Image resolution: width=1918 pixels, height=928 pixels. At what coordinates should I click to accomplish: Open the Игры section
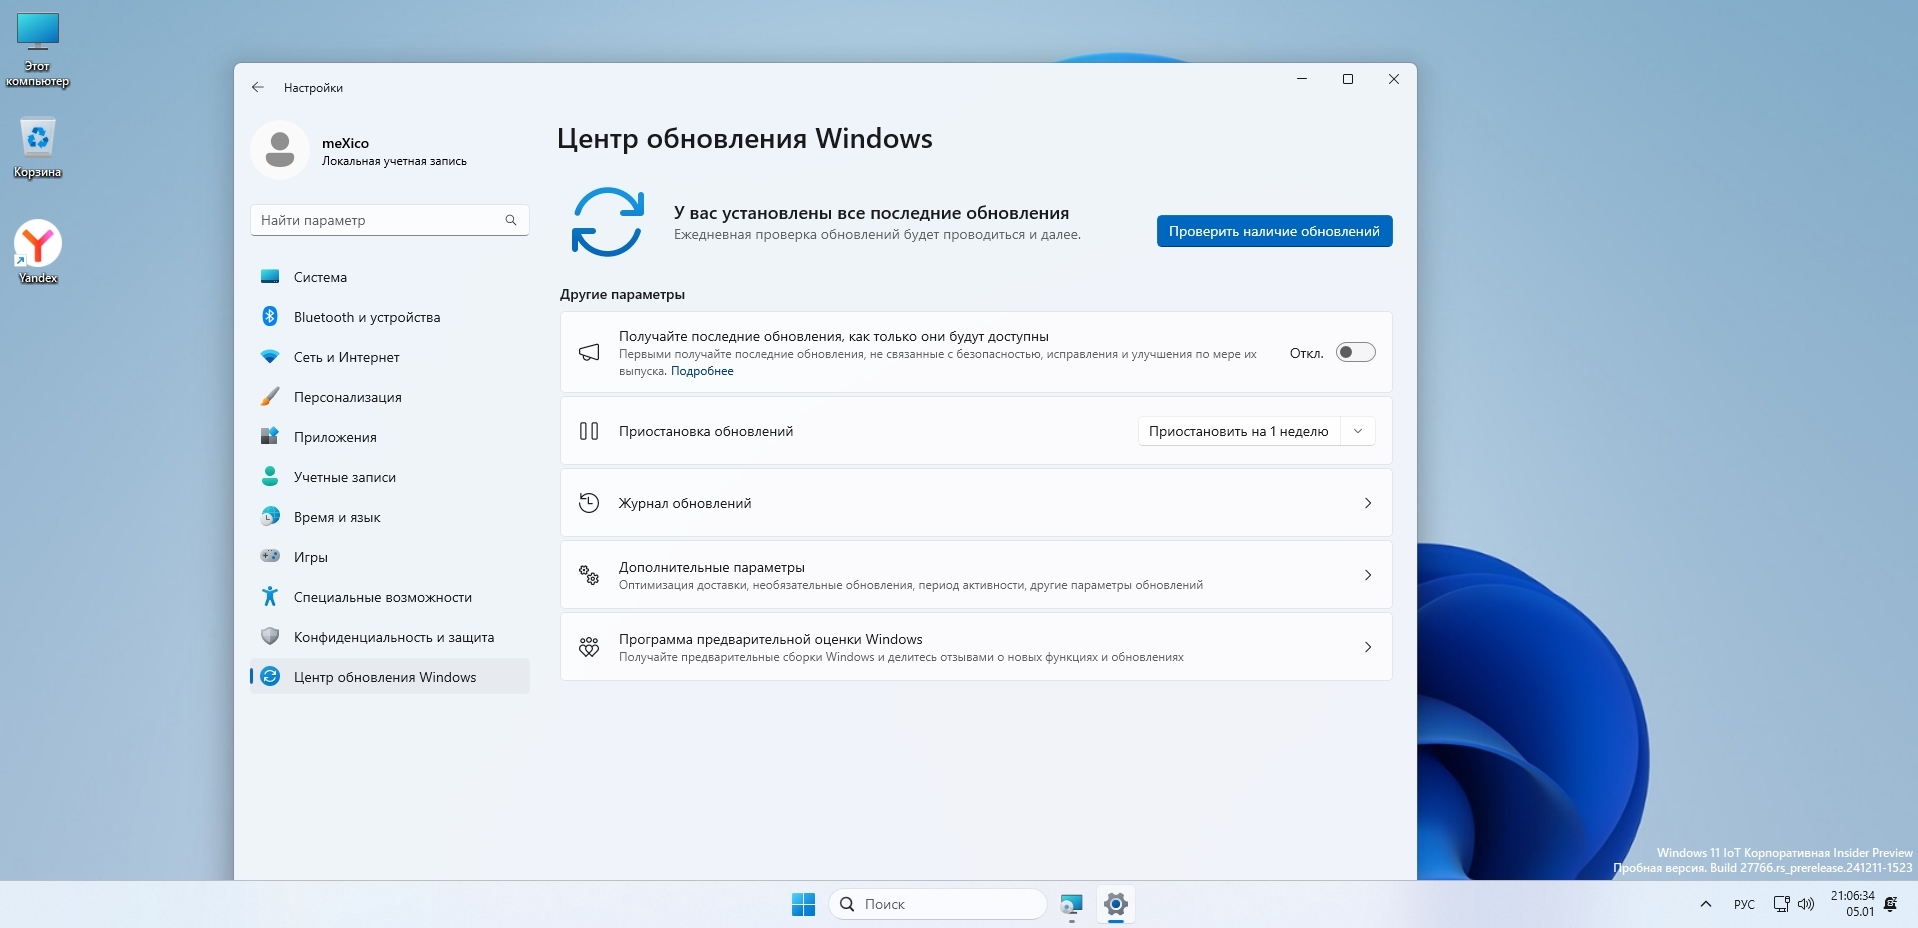pos(390,557)
